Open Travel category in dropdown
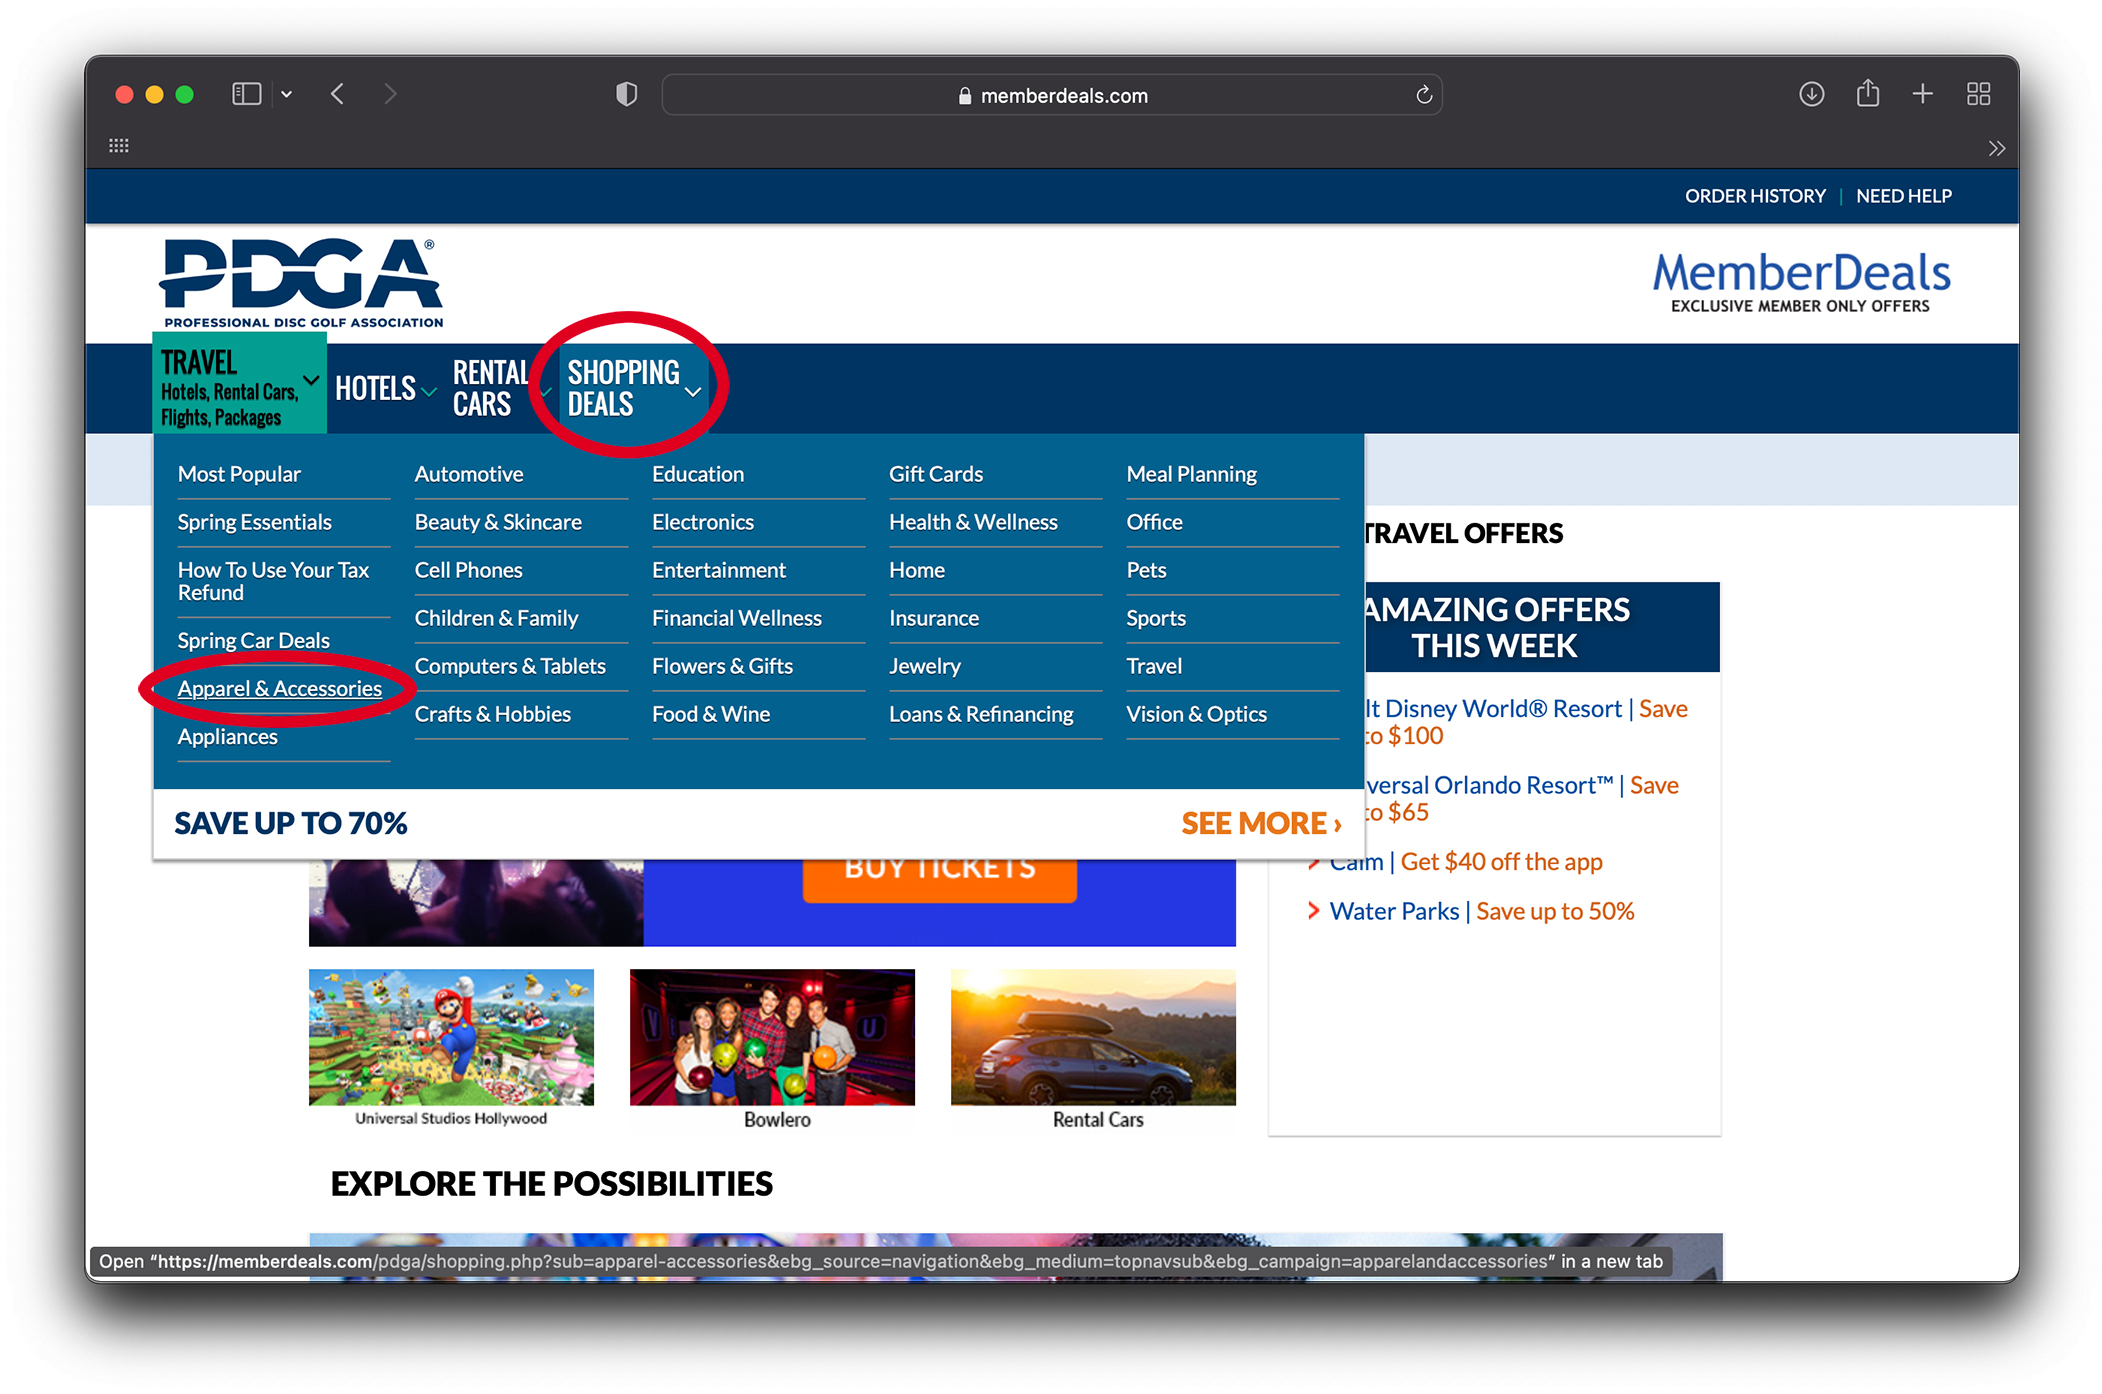The width and height of the screenshot is (2102, 1394). click(1154, 666)
